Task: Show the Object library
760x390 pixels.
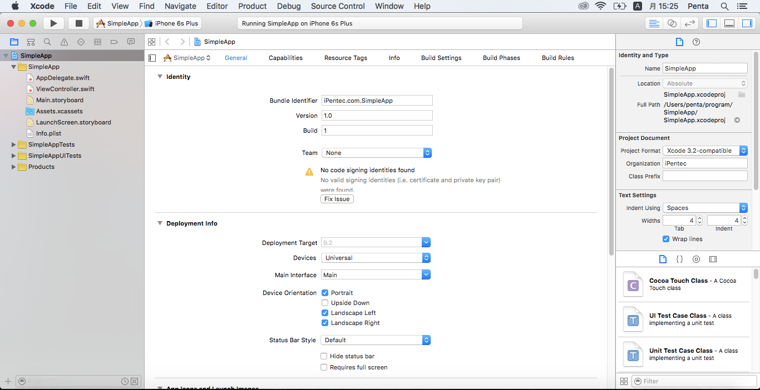Action: 696,259
